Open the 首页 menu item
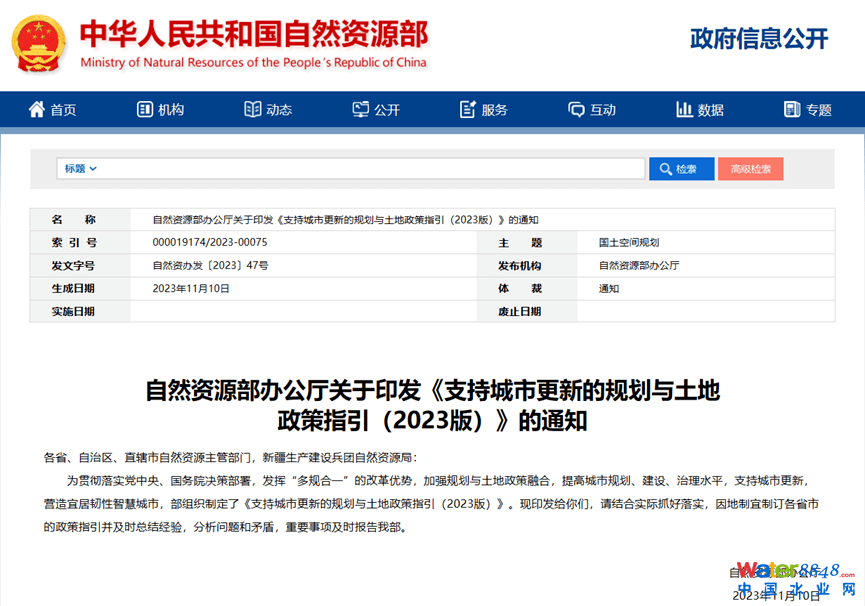The height and width of the screenshot is (606, 865). point(63,110)
